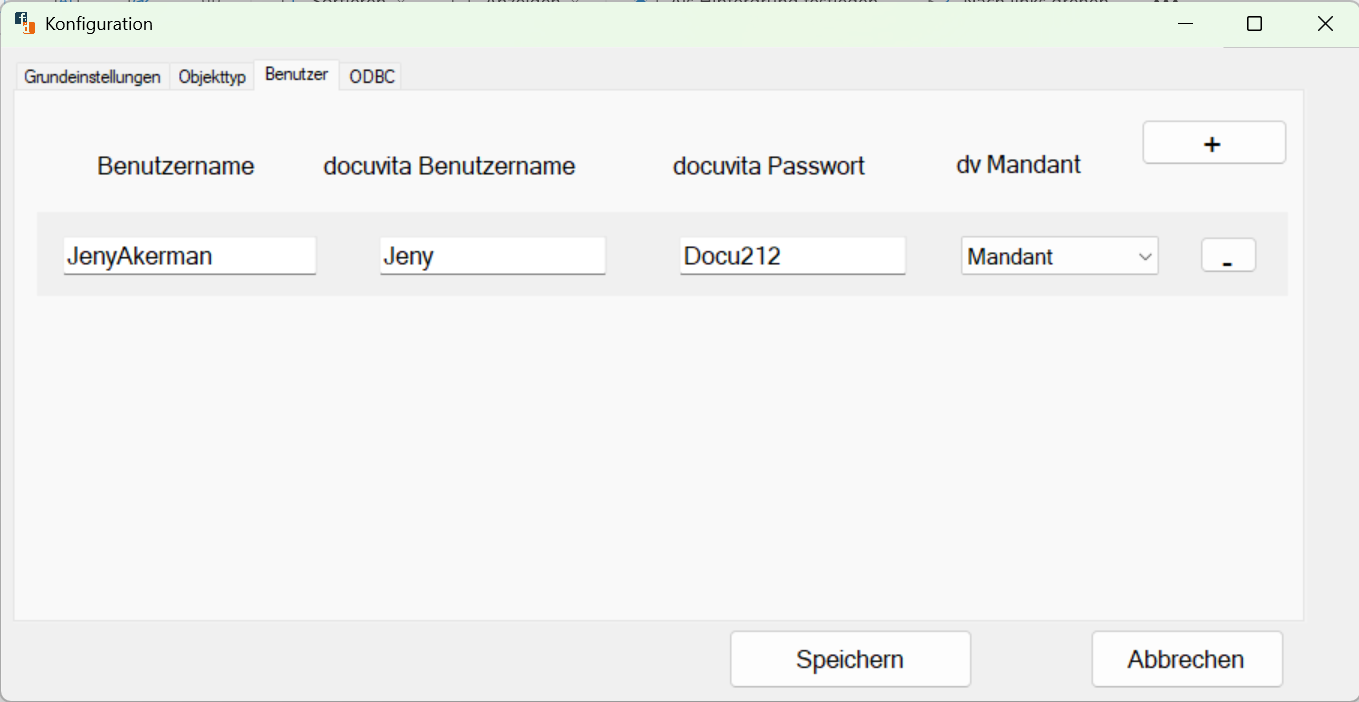This screenshot has width=1359, height=702.
Task: Click the Benutzername column header
Action: coord(175,166)
